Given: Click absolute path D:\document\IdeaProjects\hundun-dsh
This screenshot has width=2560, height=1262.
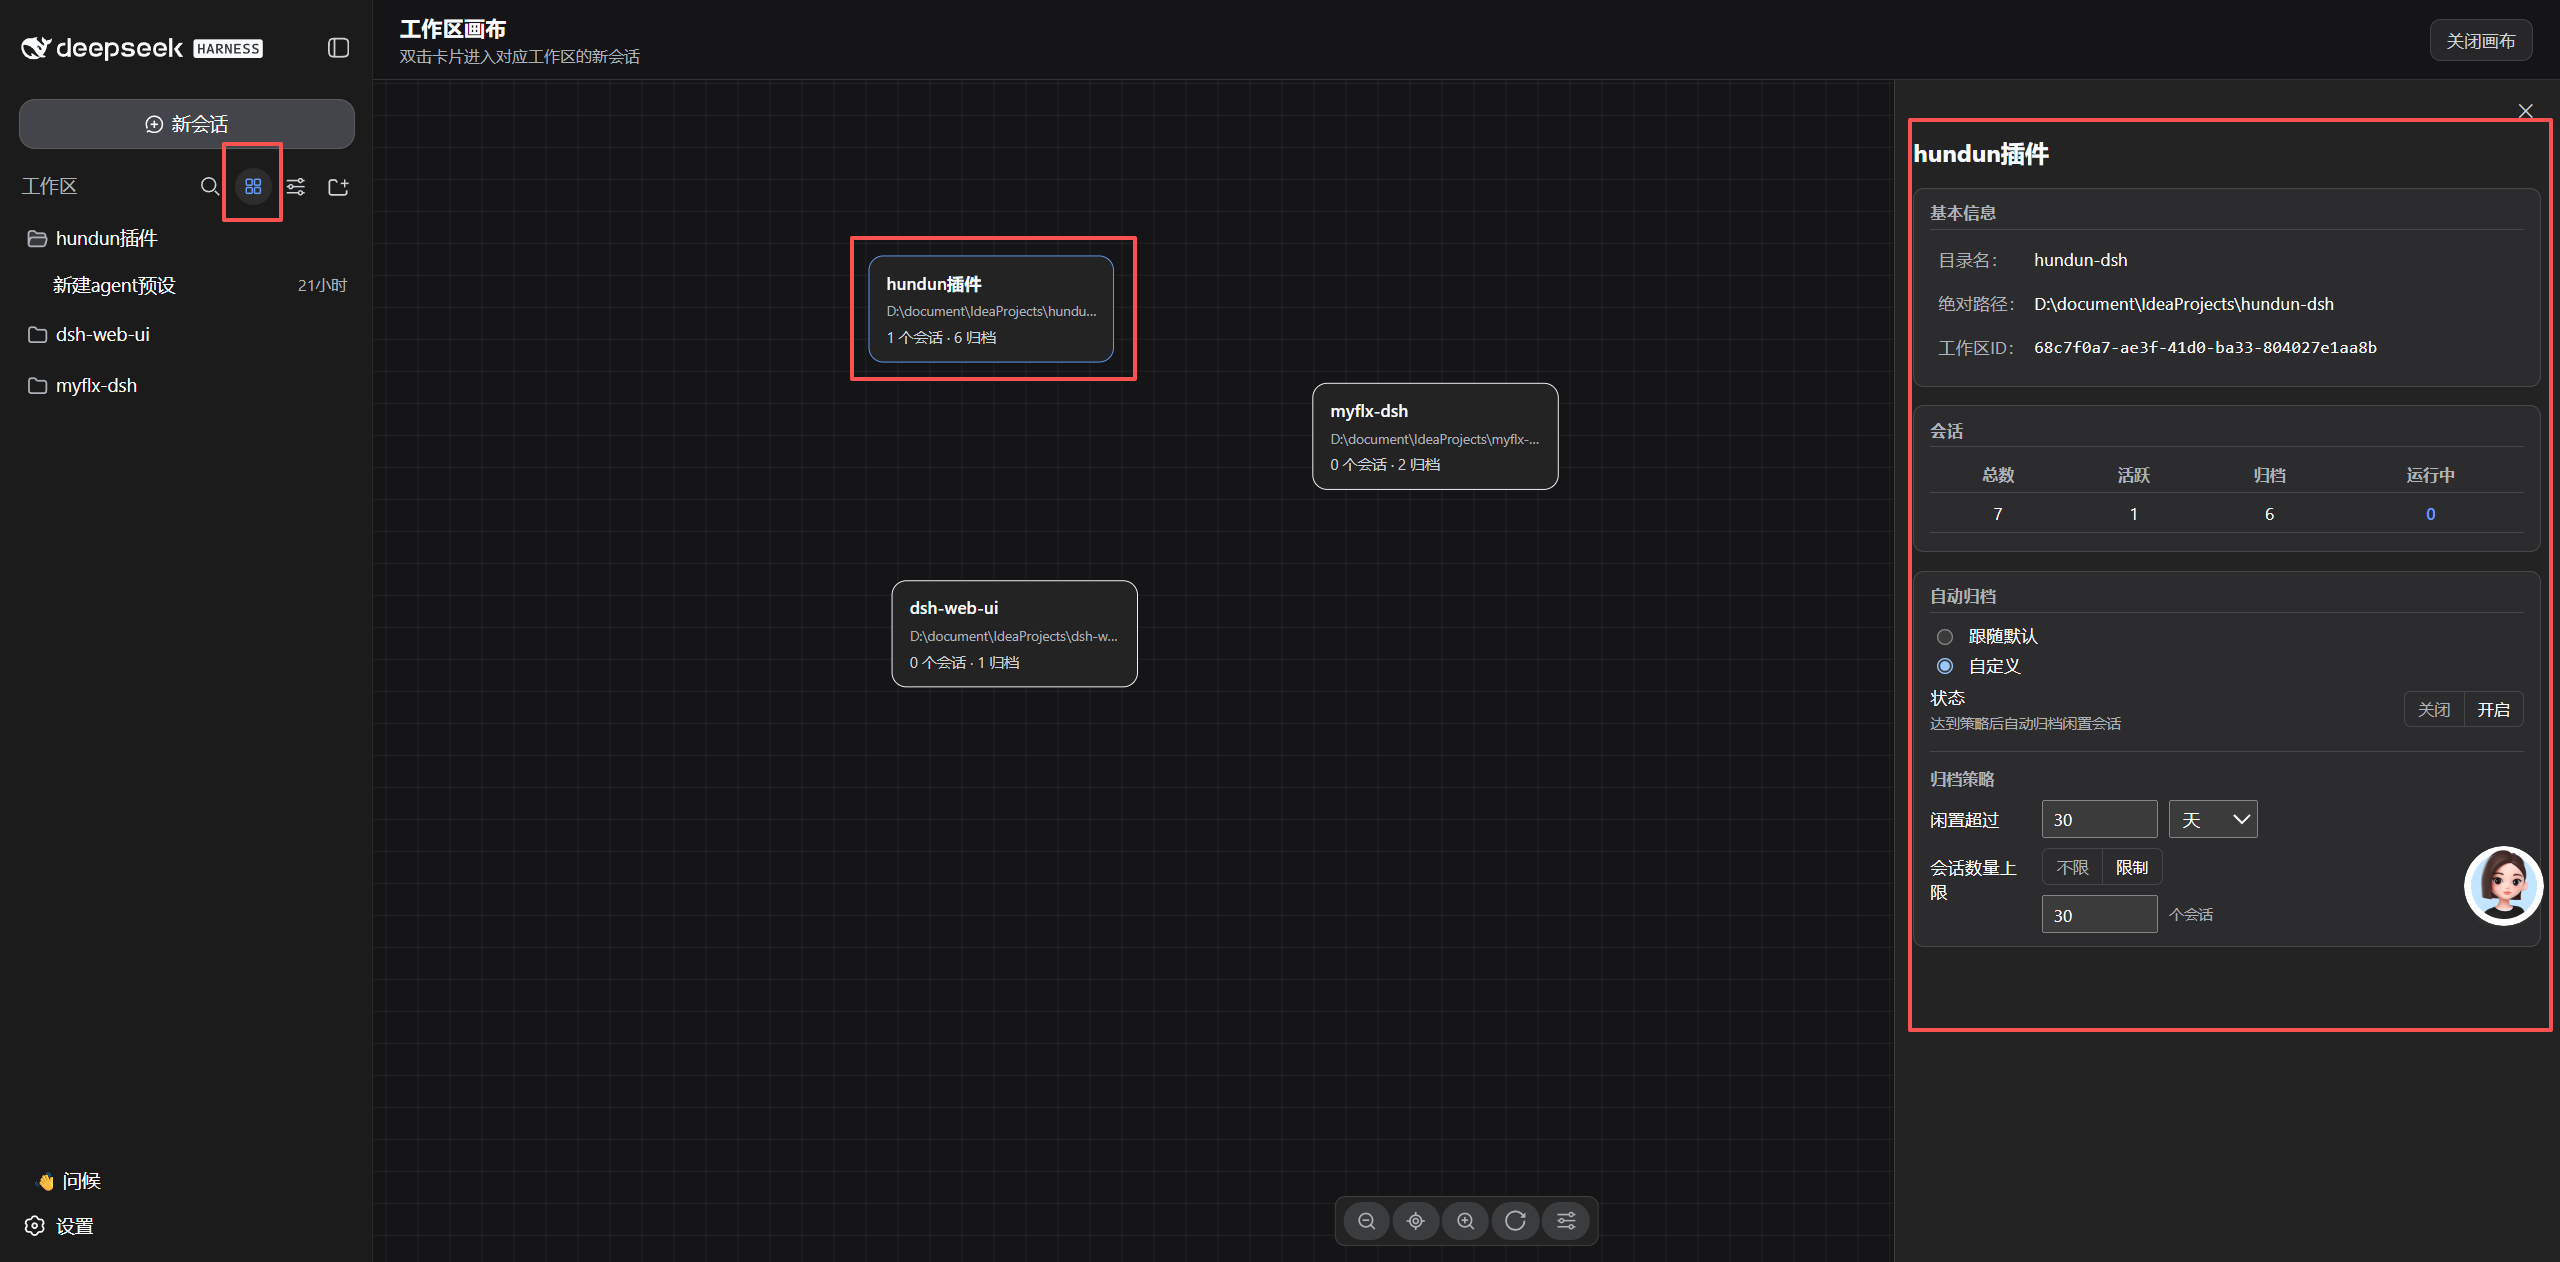Looking at the screenshot, I should pyautogui.click(x=2184, y=304).
